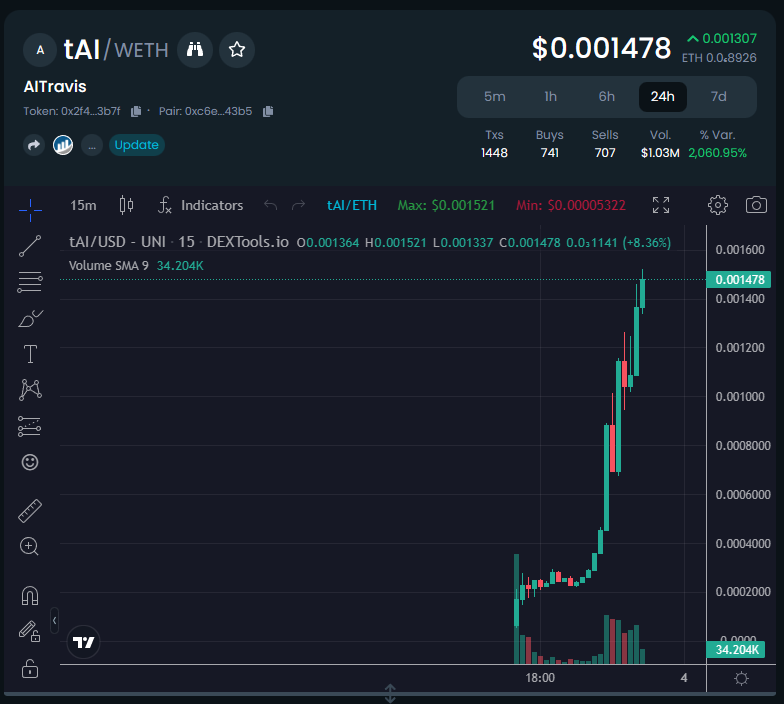Viewport: 784px width, 704px height.
Task: Click the AITravis token name
Action: (x=55, y=86)
